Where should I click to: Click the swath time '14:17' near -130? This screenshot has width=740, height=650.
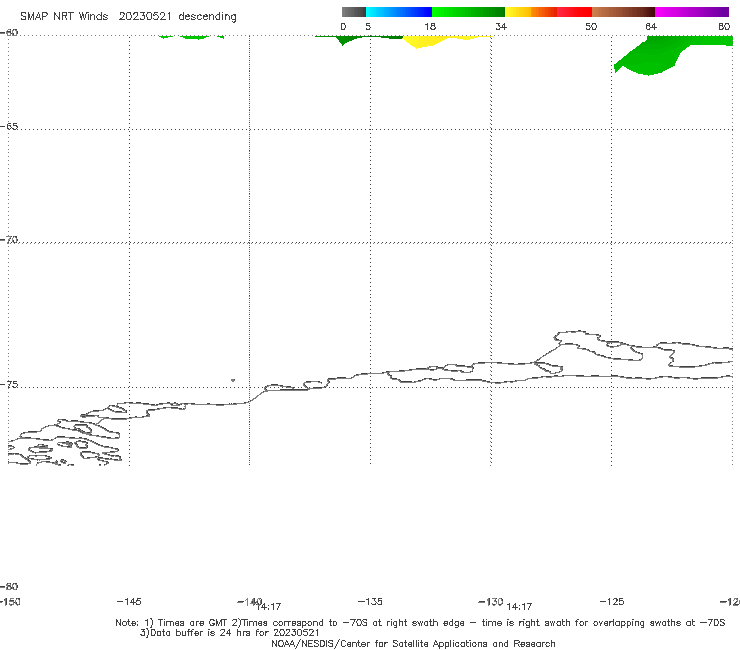(x=519, y=607)
